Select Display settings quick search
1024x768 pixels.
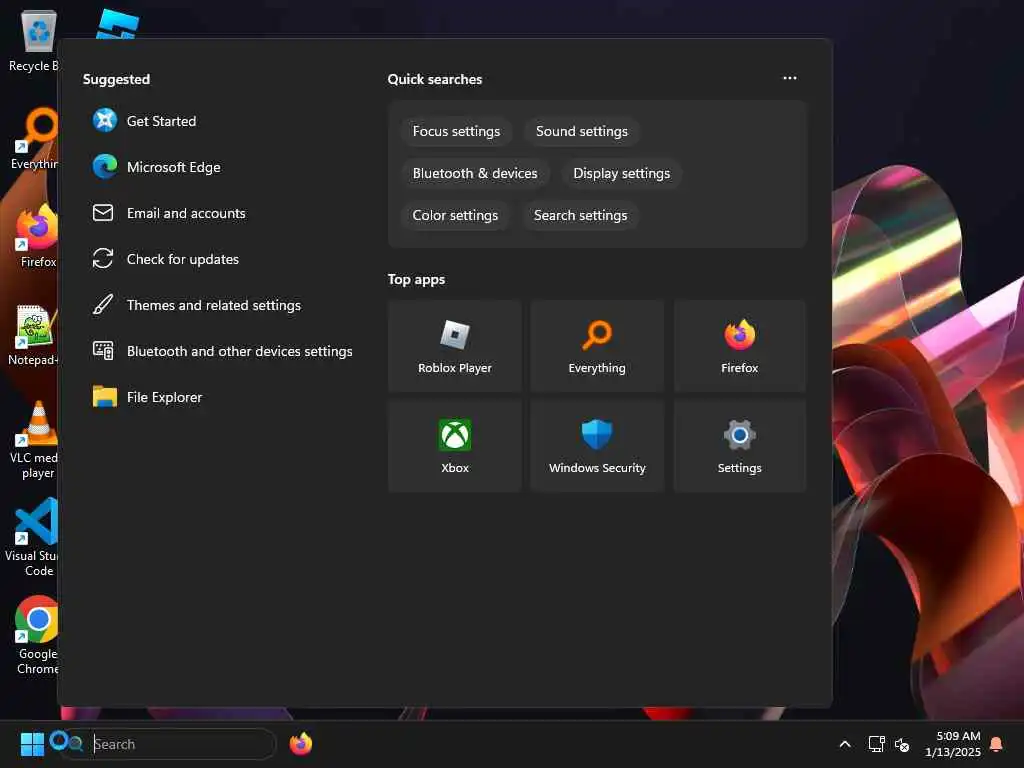[x=621, y=173]
